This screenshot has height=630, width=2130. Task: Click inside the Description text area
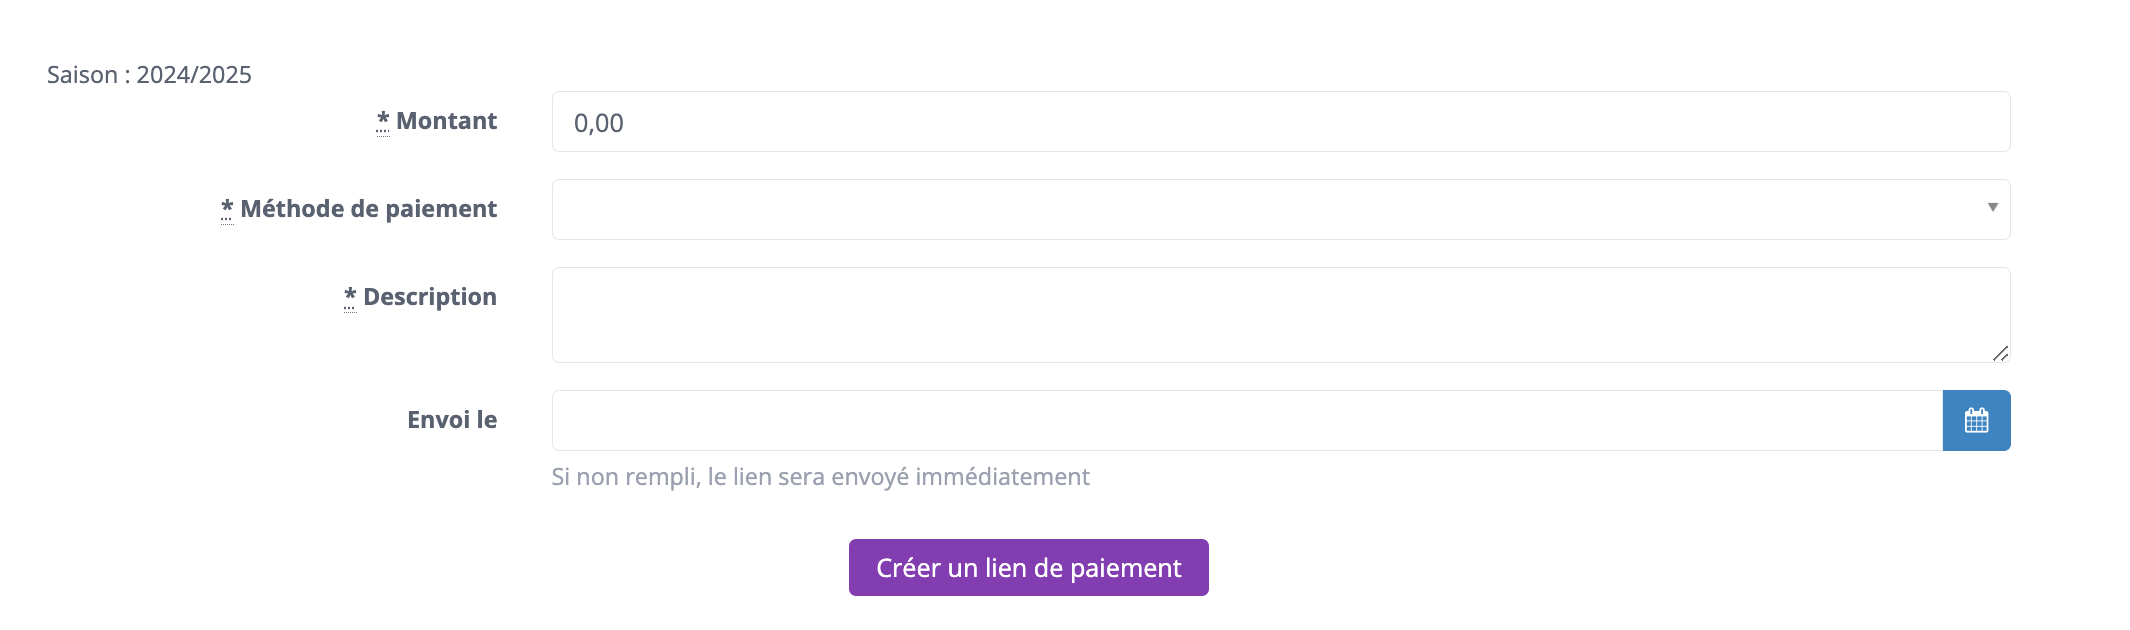(x=1281, y=315)
